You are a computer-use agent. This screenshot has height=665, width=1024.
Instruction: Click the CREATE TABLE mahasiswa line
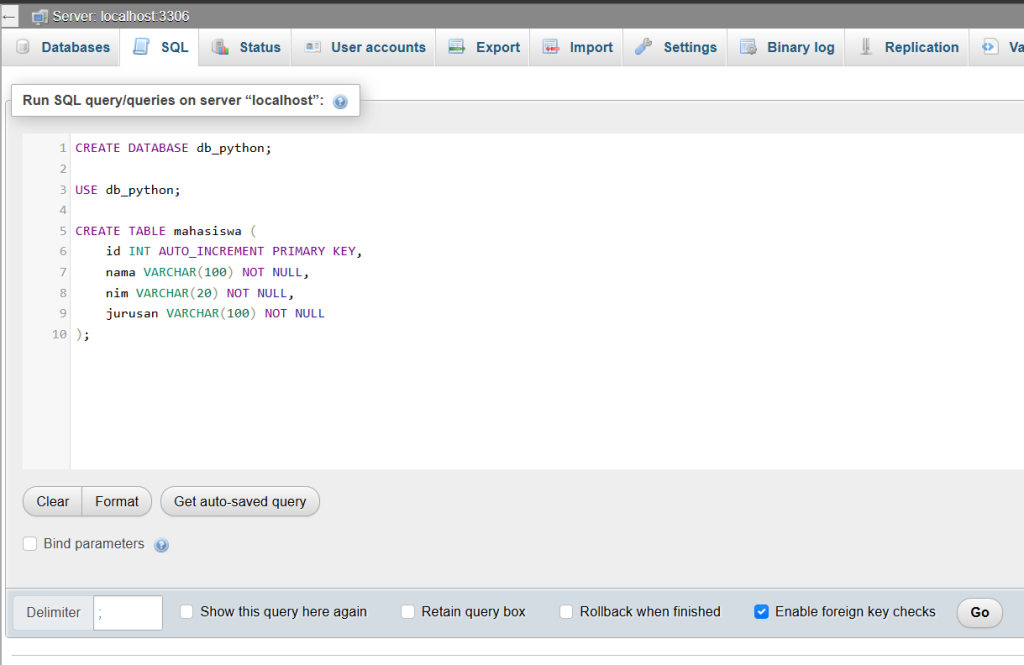coord(166,231)
